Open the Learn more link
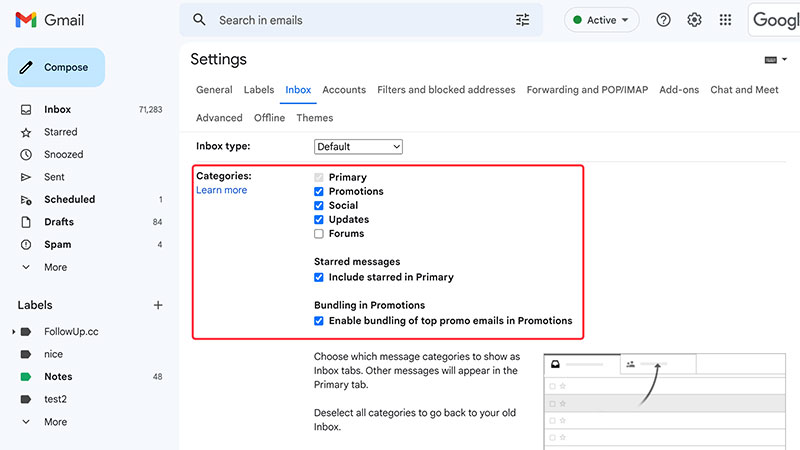The image size is (800, 450). tap(221, 190)
